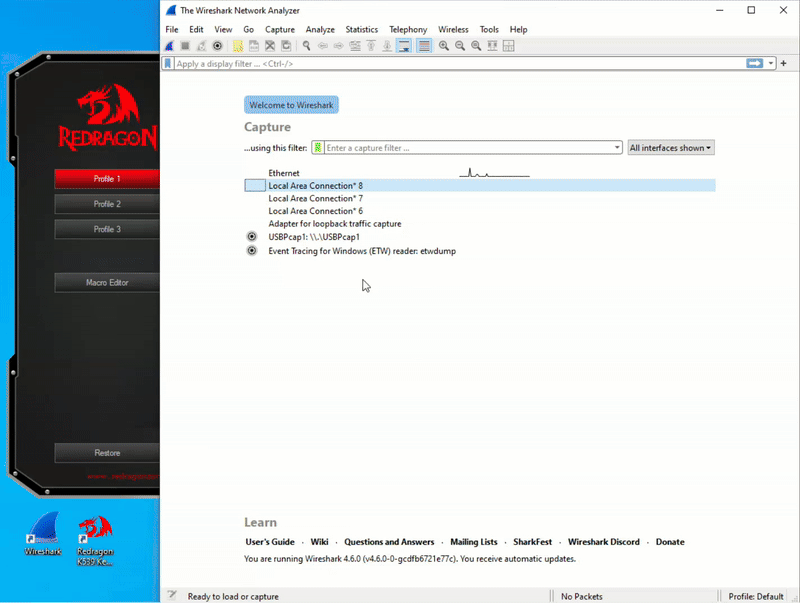Toggle packet colorization using coloring rules
The width and height of the screenshot is (800, 603).
click(424, 46)
